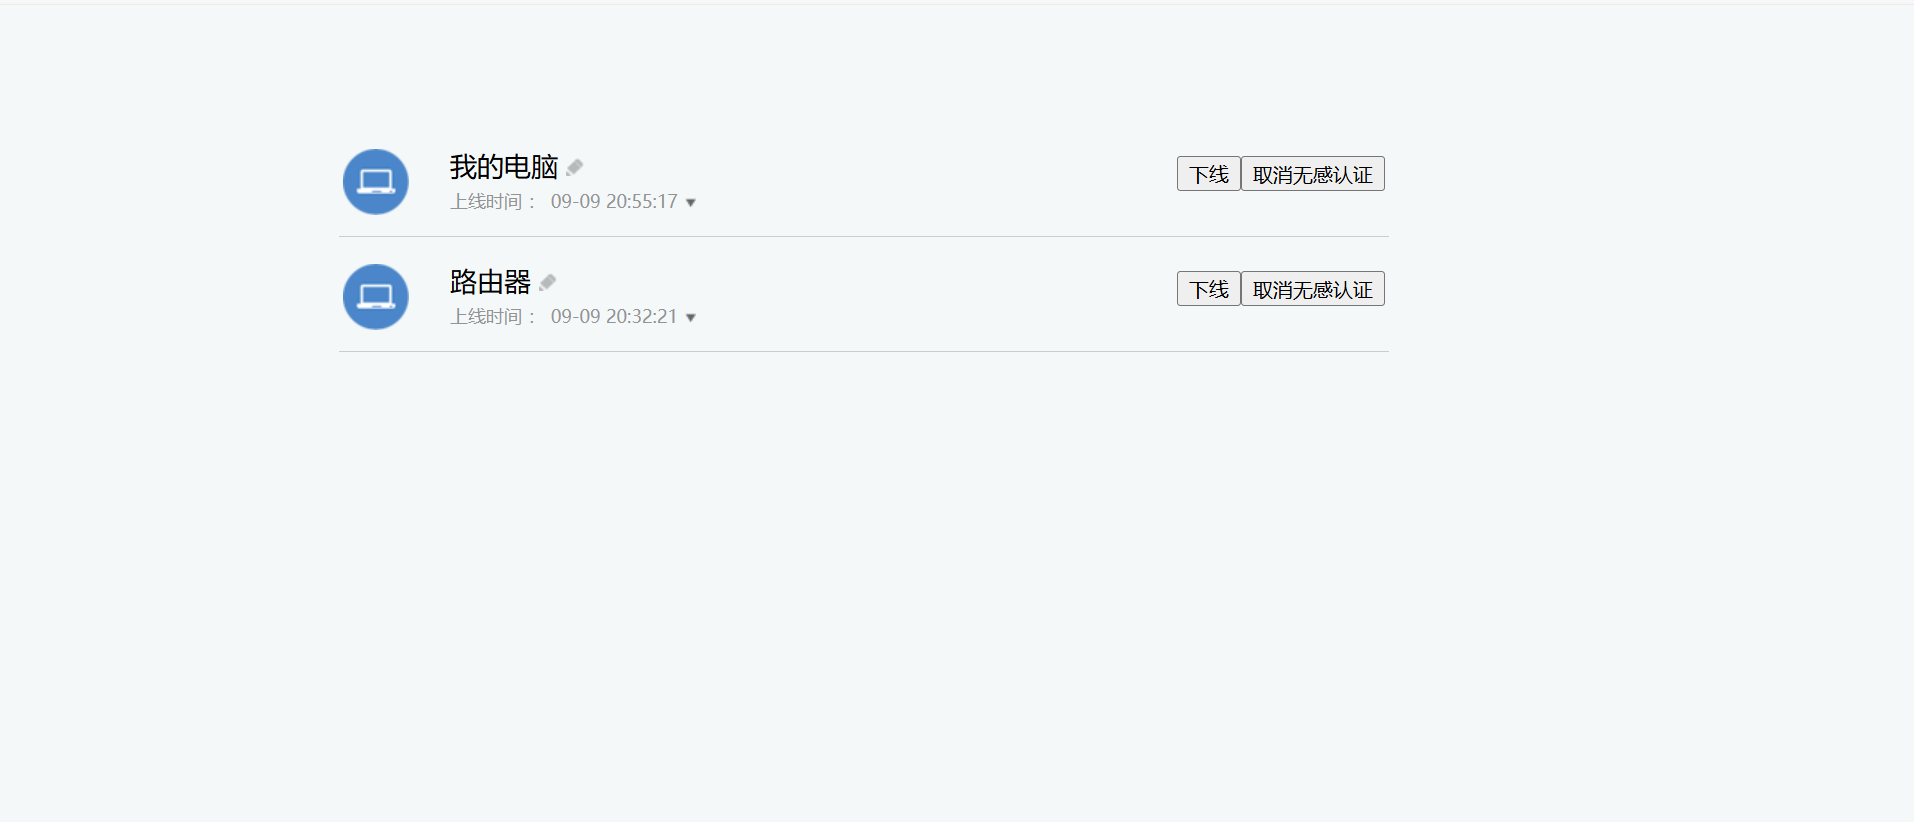The image size is (1914, 822).
Task: Edit the 我的电脑 device name via pencil
Action: (574, 167)
